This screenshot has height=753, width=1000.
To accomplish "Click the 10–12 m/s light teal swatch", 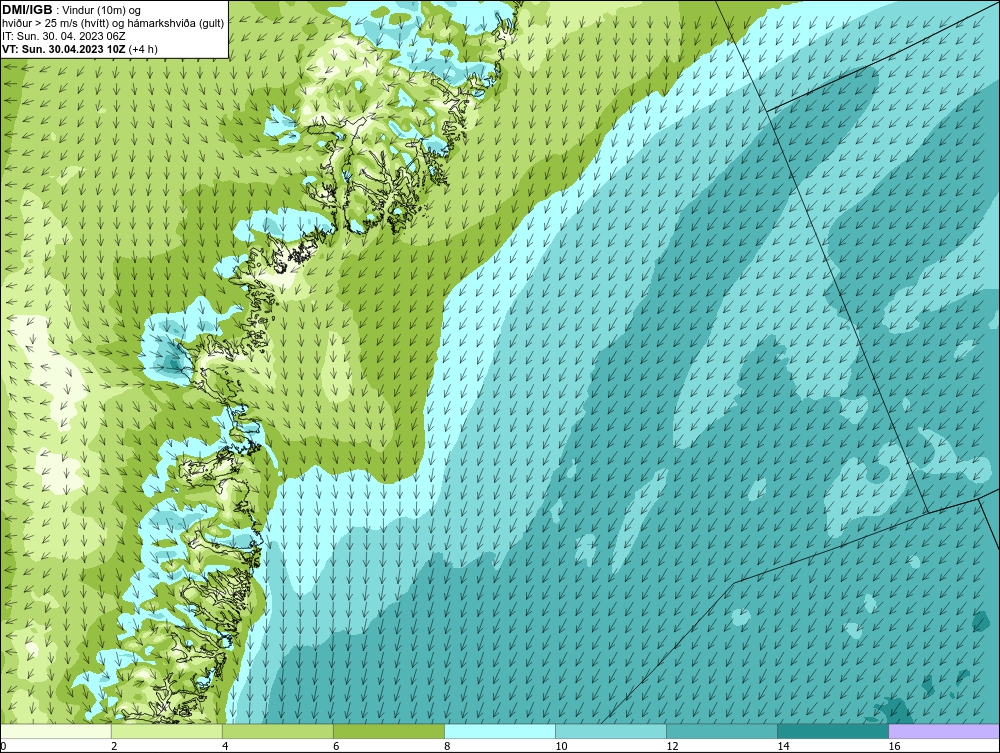I will 611,731.
